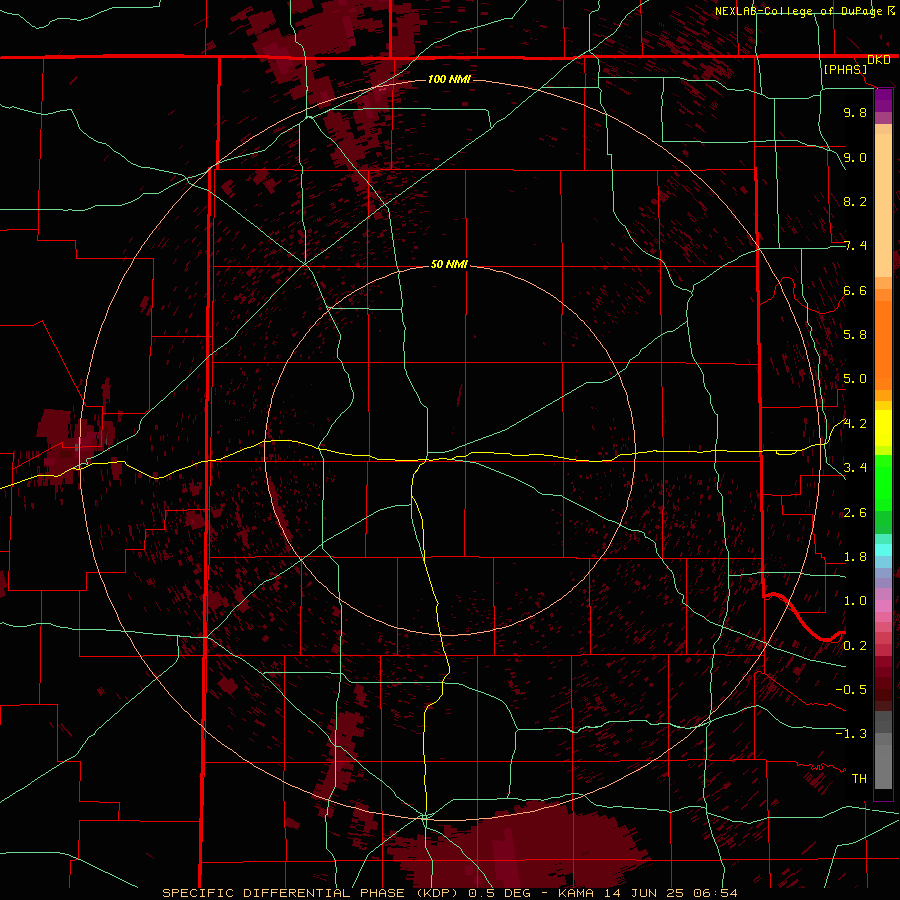Click the 1.0 legend value
Screen dimensions: 900x900
(855, 601)
